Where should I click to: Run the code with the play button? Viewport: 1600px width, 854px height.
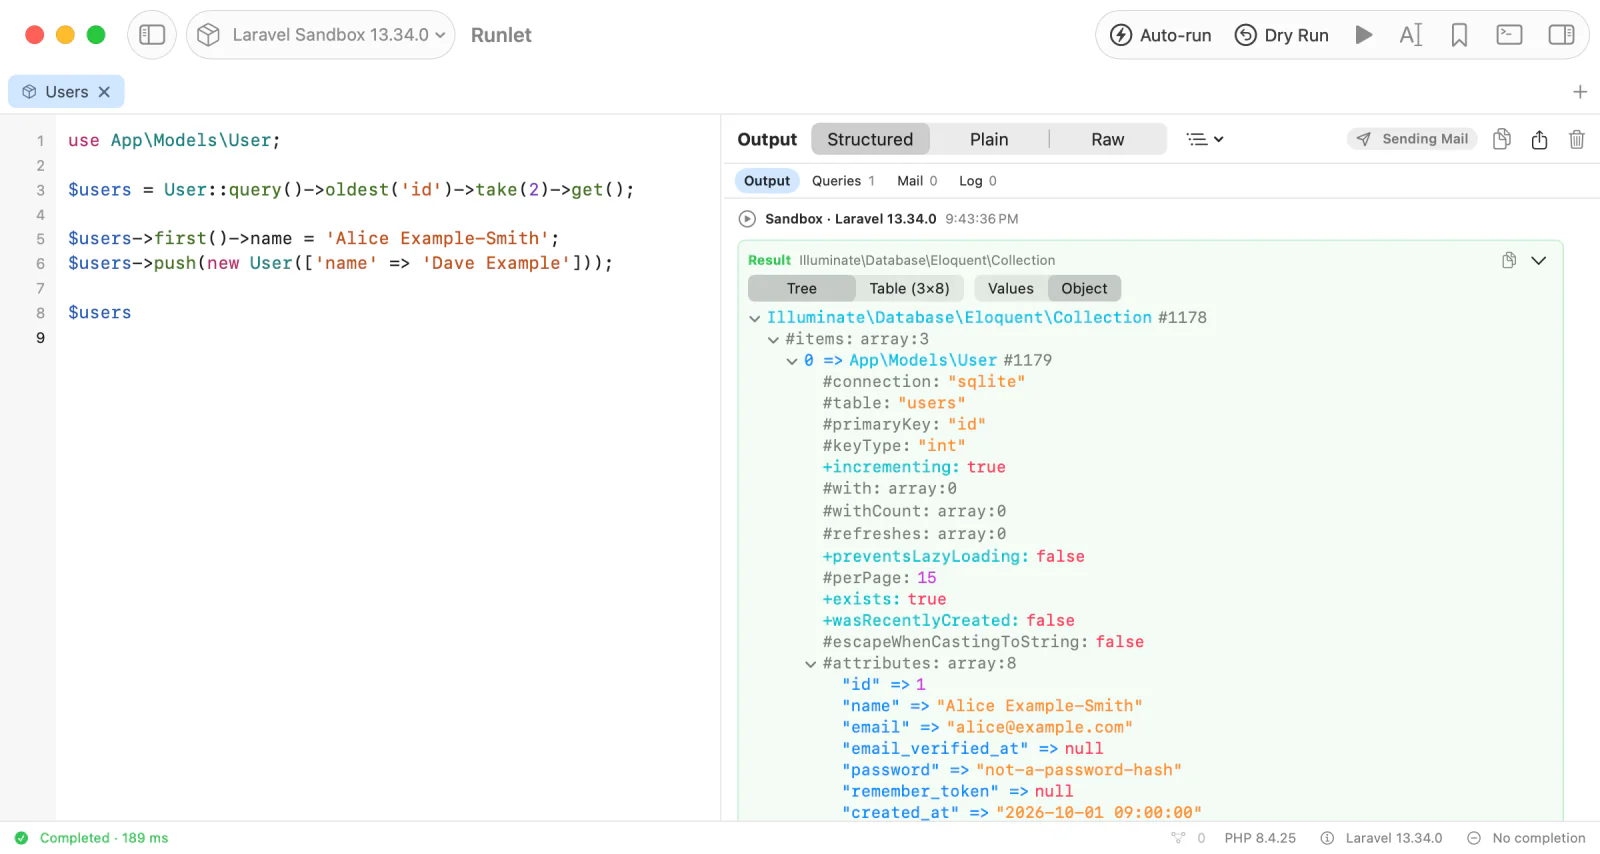(1363, 35)
